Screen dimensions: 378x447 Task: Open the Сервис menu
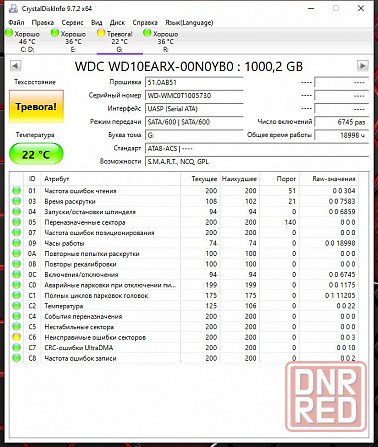point(72,23)
